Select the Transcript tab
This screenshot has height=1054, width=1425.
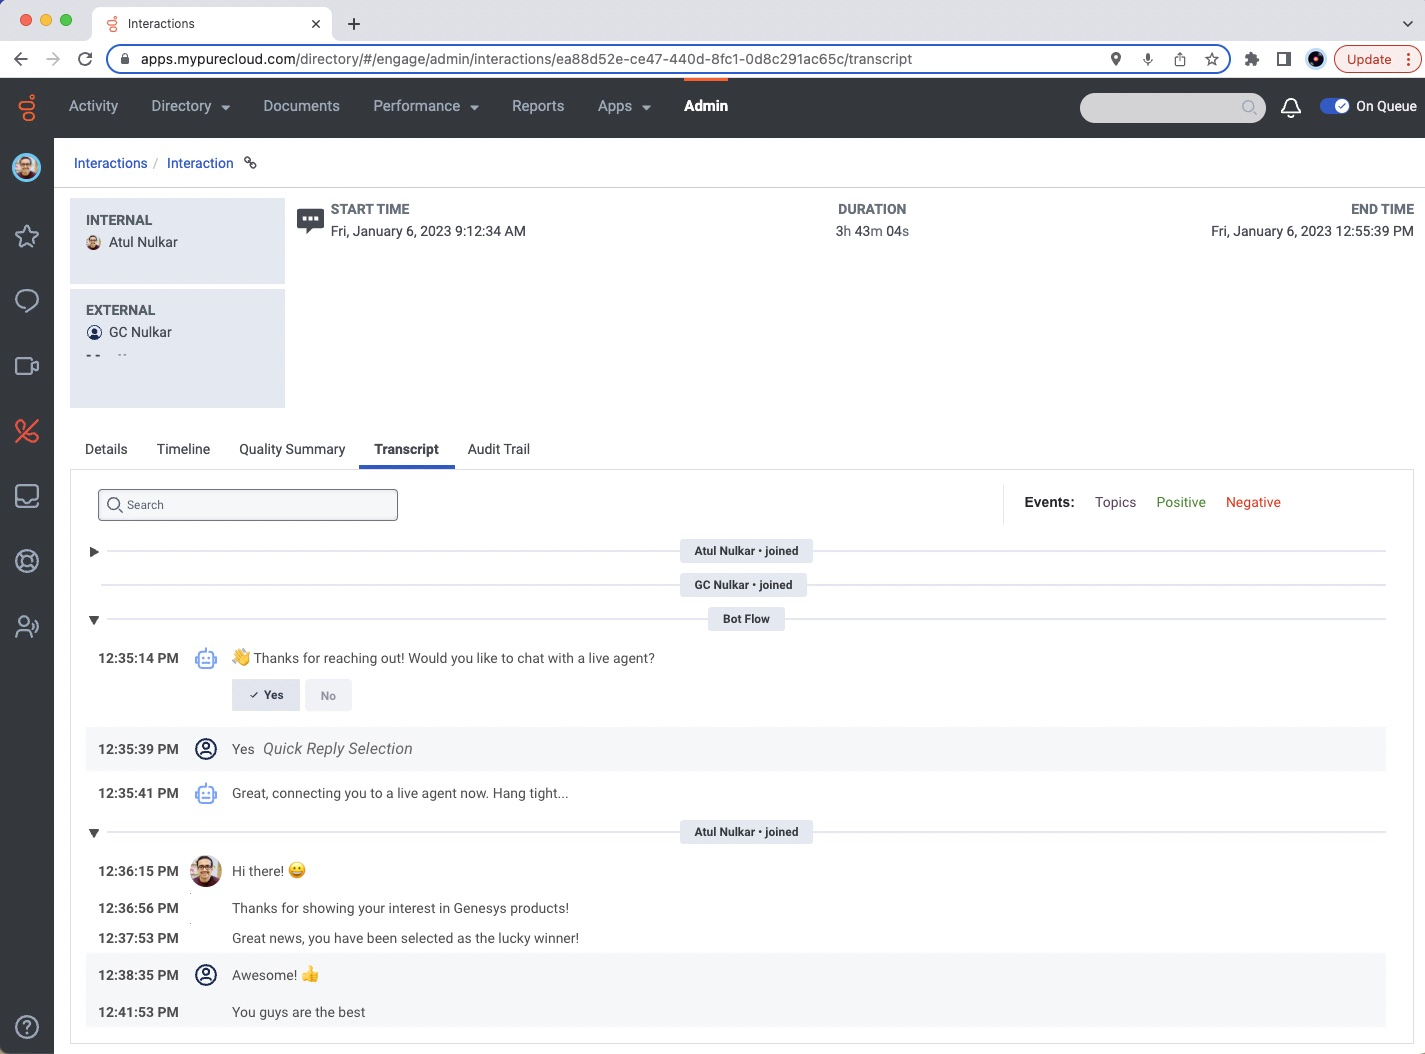(x=406, y=449)
